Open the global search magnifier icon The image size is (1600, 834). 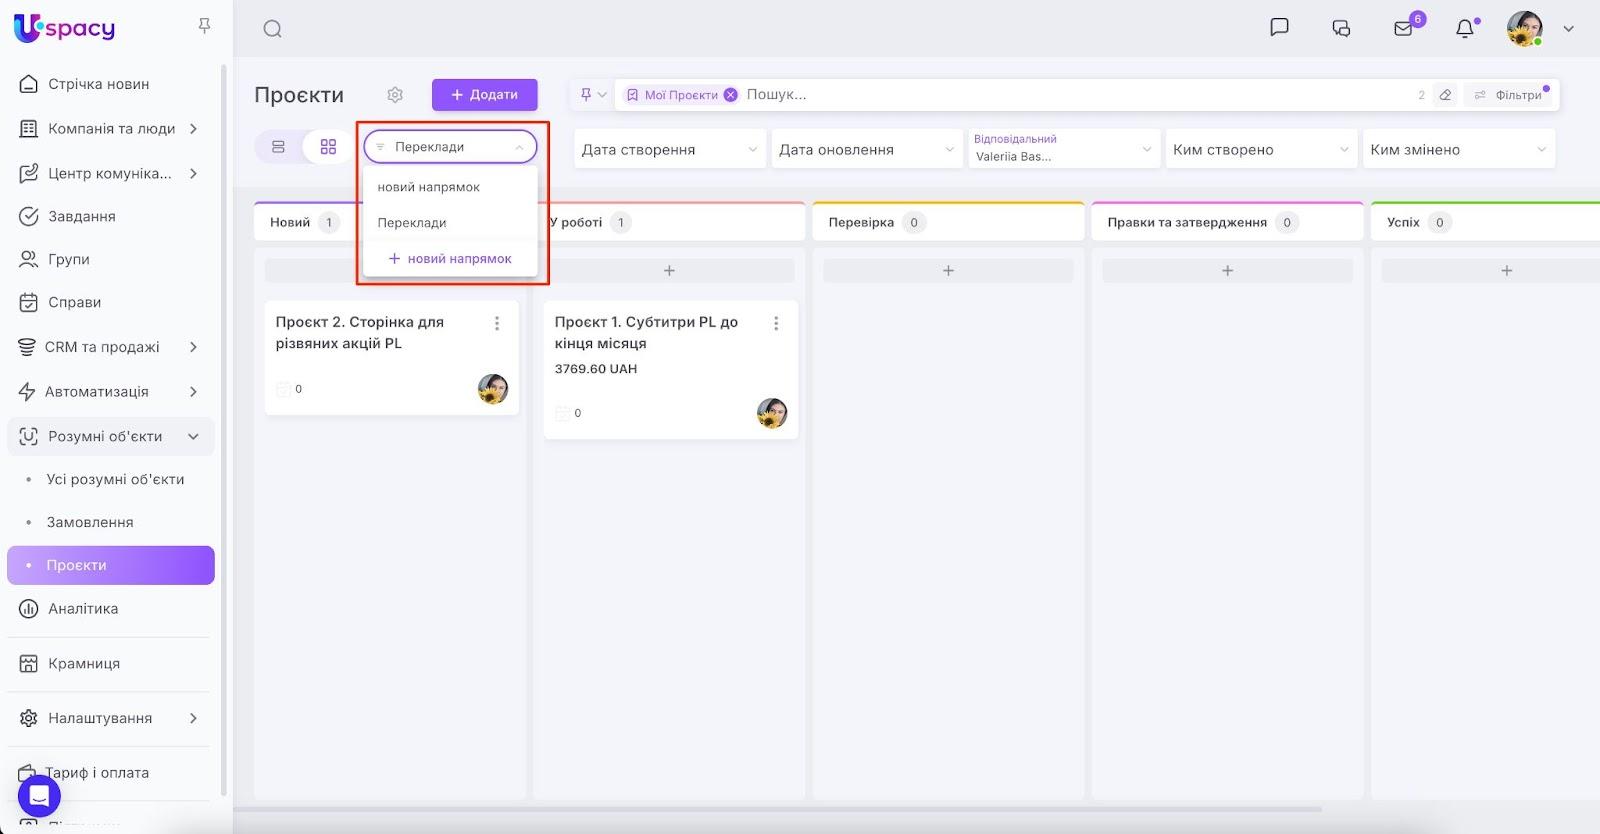coord(272,29)
